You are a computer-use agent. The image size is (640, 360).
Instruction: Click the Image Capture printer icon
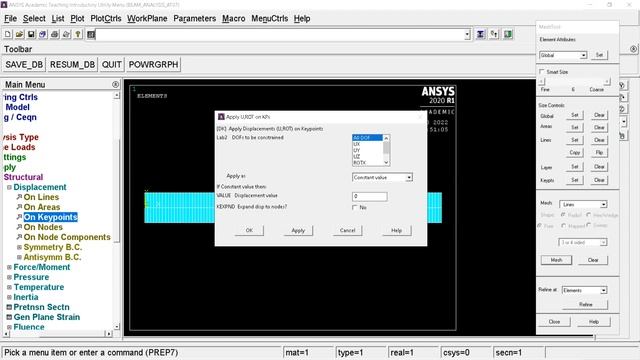point(55,35)
